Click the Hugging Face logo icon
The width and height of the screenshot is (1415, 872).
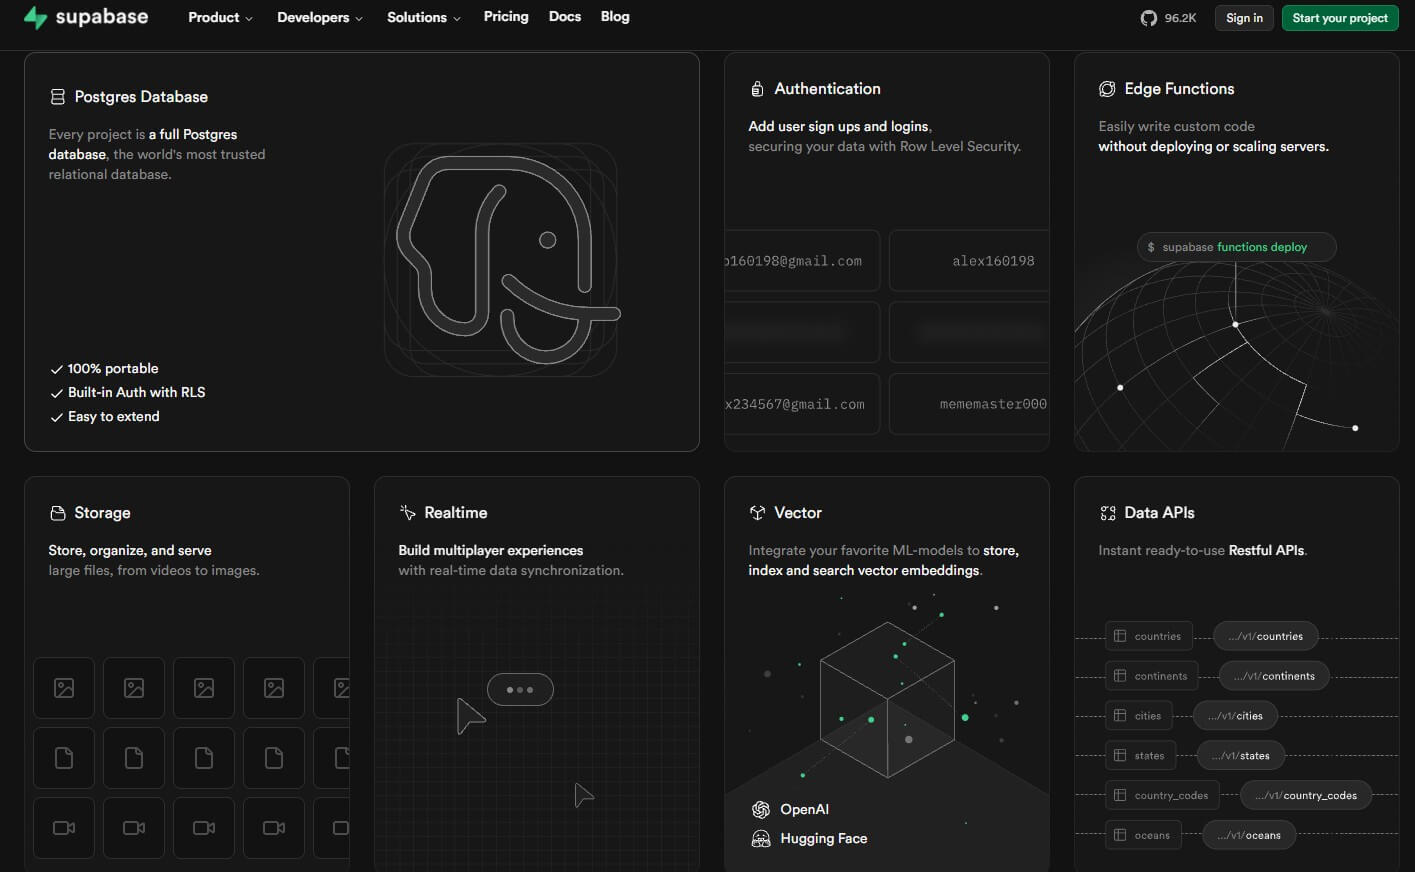click(x=761, y=838)
